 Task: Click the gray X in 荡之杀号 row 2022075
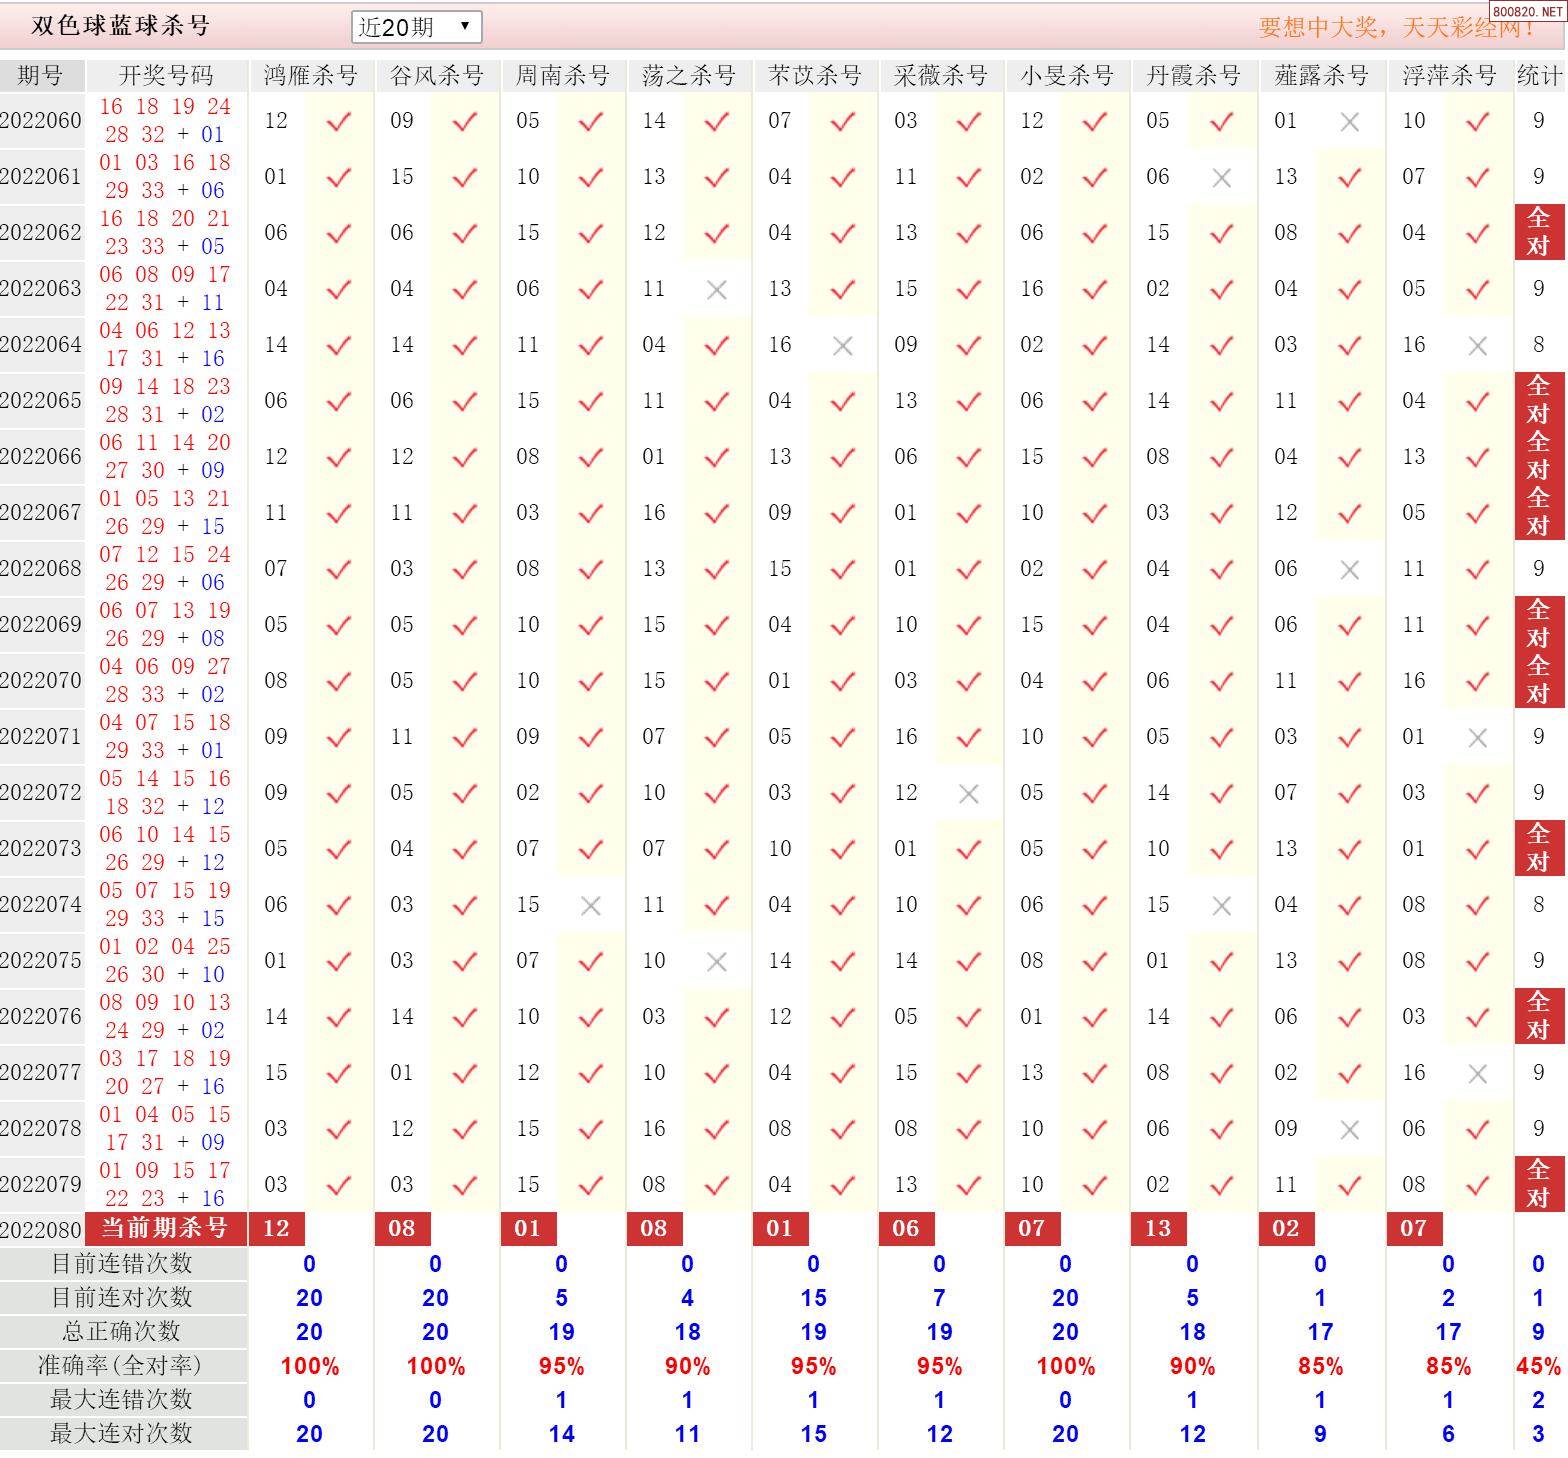(717, 962)
